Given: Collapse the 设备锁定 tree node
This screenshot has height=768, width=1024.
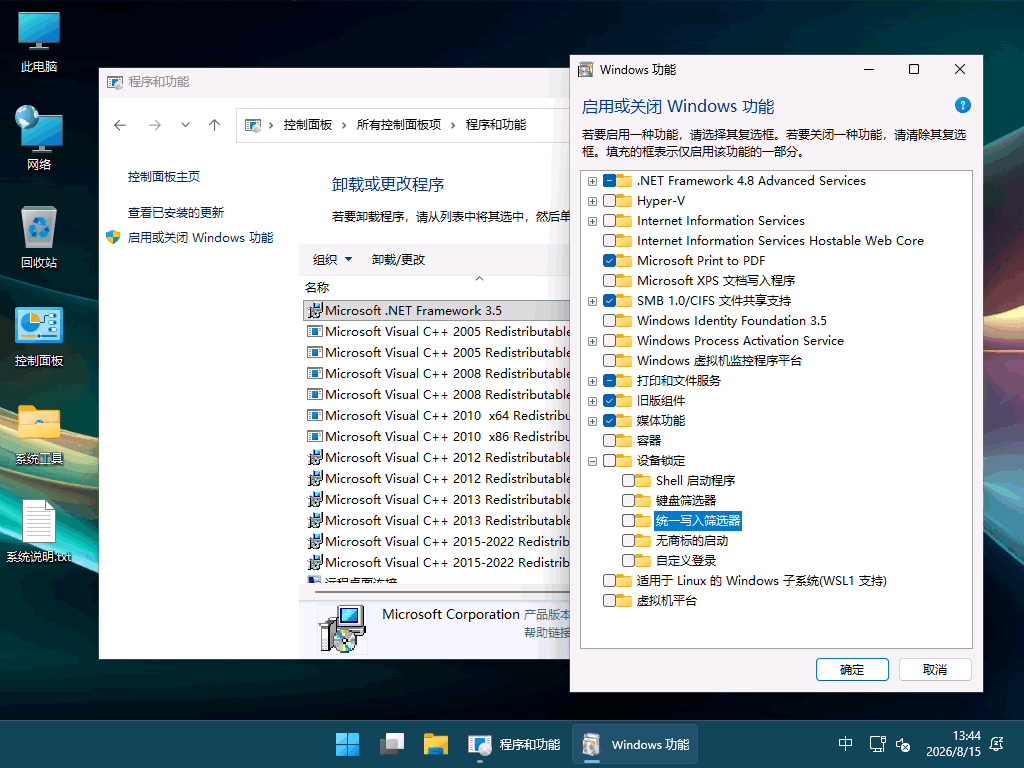Looking at the screenshot, I should 592,461.
